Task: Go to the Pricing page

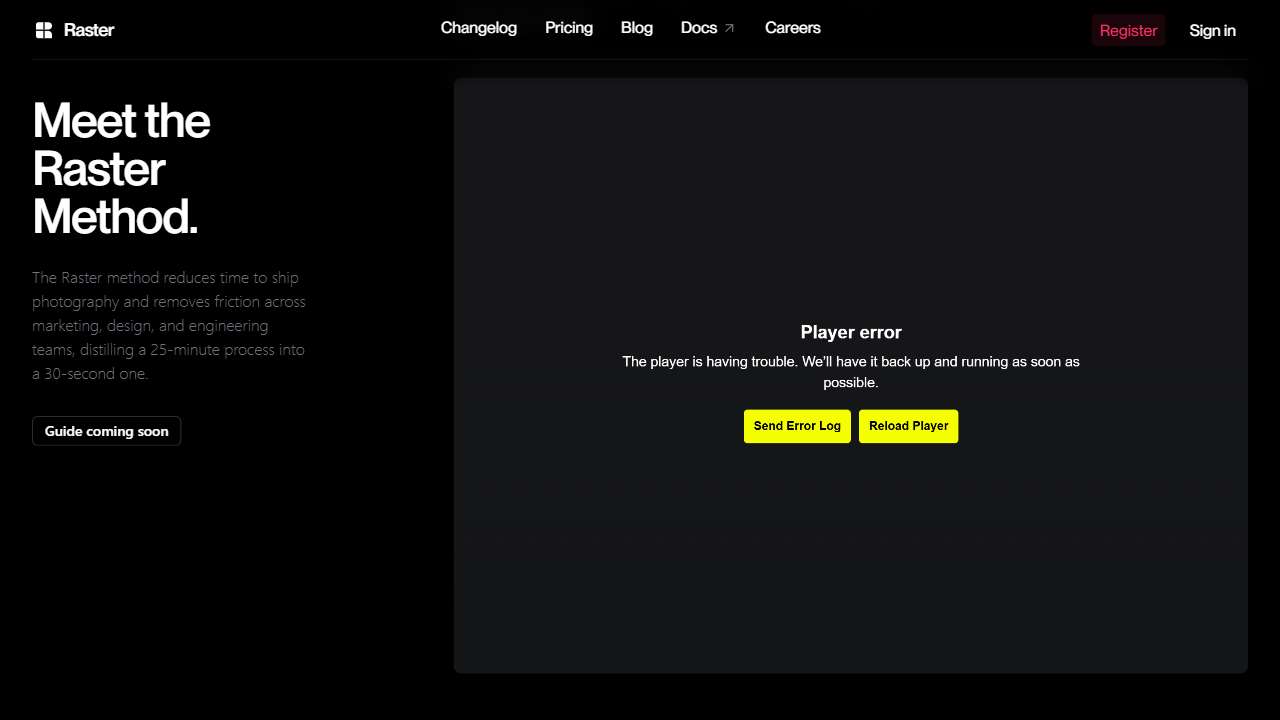Action: point(568,28)
